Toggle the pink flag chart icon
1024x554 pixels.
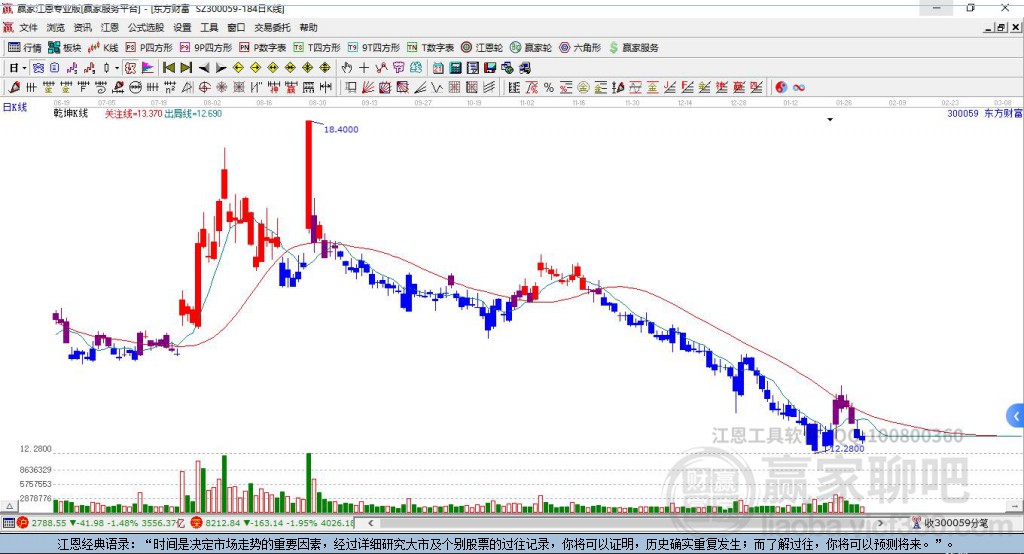coord(148,68)
